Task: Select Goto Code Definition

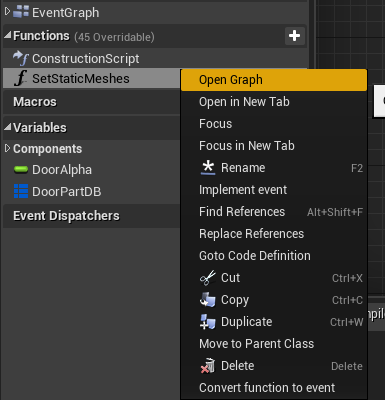Action: coord(274,256)
